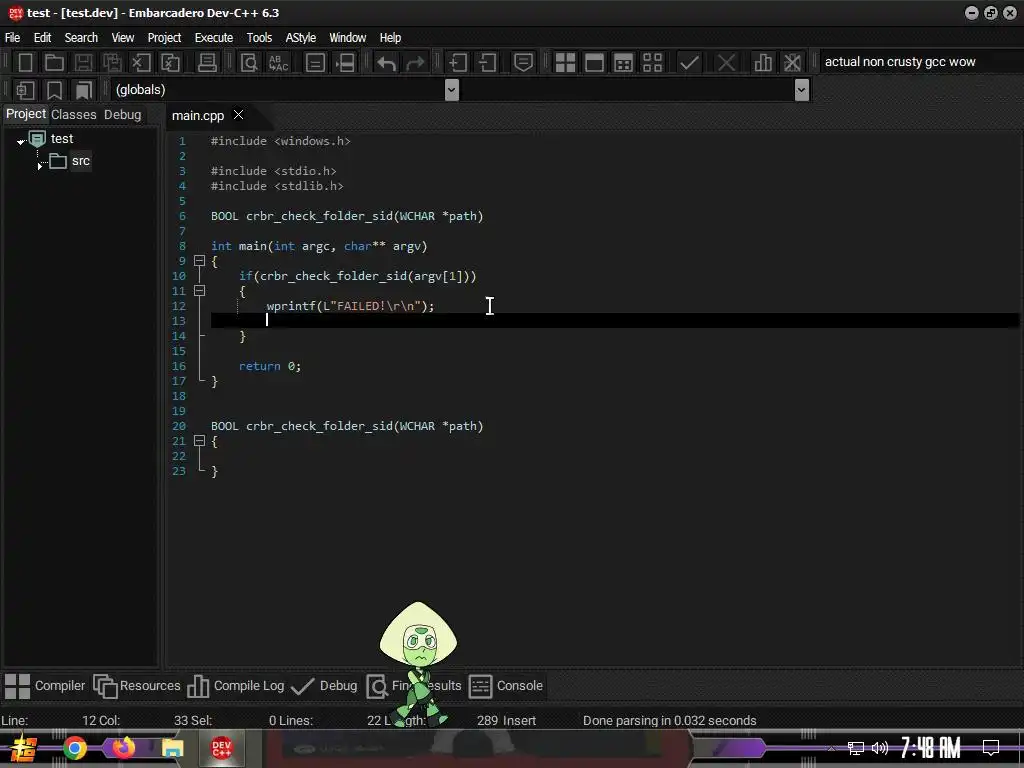Open the View menu
The image size is (1024, 768).
[123, 38]
